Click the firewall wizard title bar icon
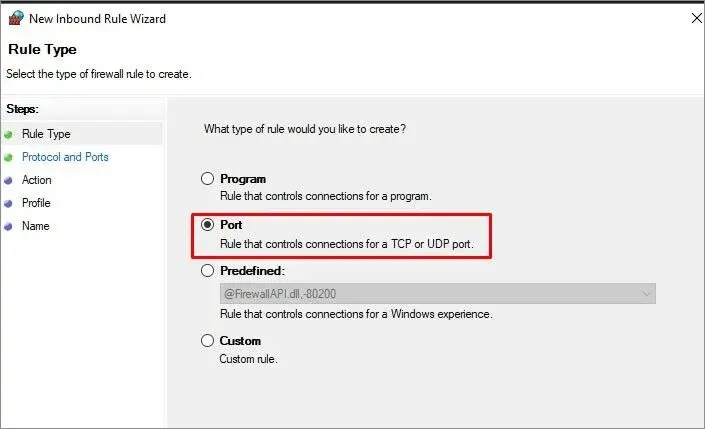The width and height of the screenshot is (705, 429). click(x=16, y=18)
